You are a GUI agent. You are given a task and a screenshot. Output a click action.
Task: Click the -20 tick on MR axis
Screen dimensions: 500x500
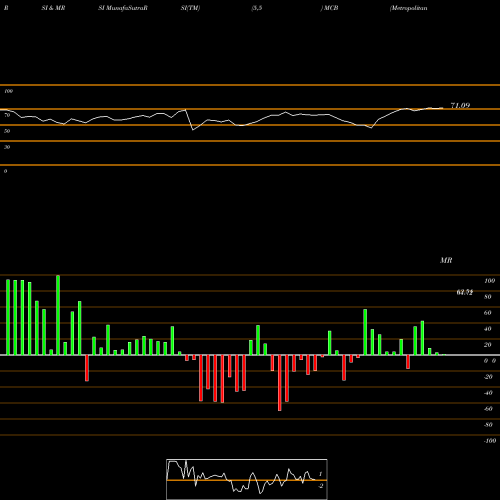pyautogui.click(x=488, y=377)
